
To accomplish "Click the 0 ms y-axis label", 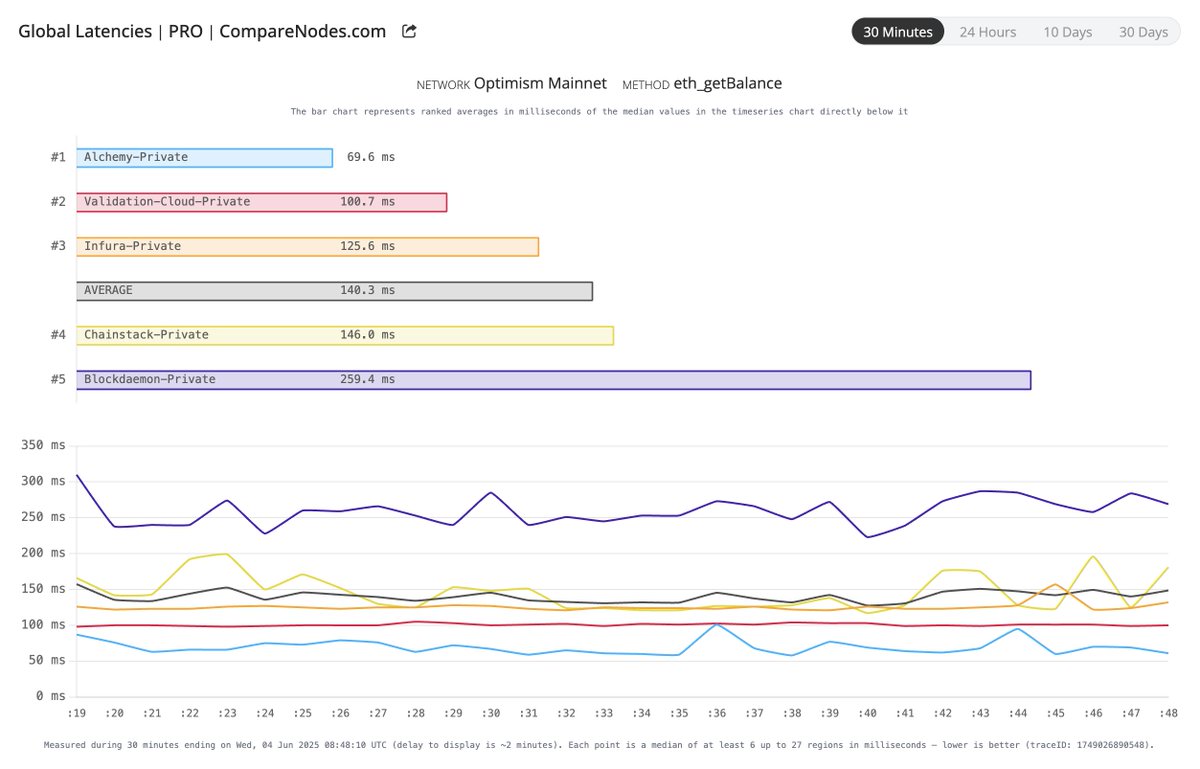I will click(50, 696).
